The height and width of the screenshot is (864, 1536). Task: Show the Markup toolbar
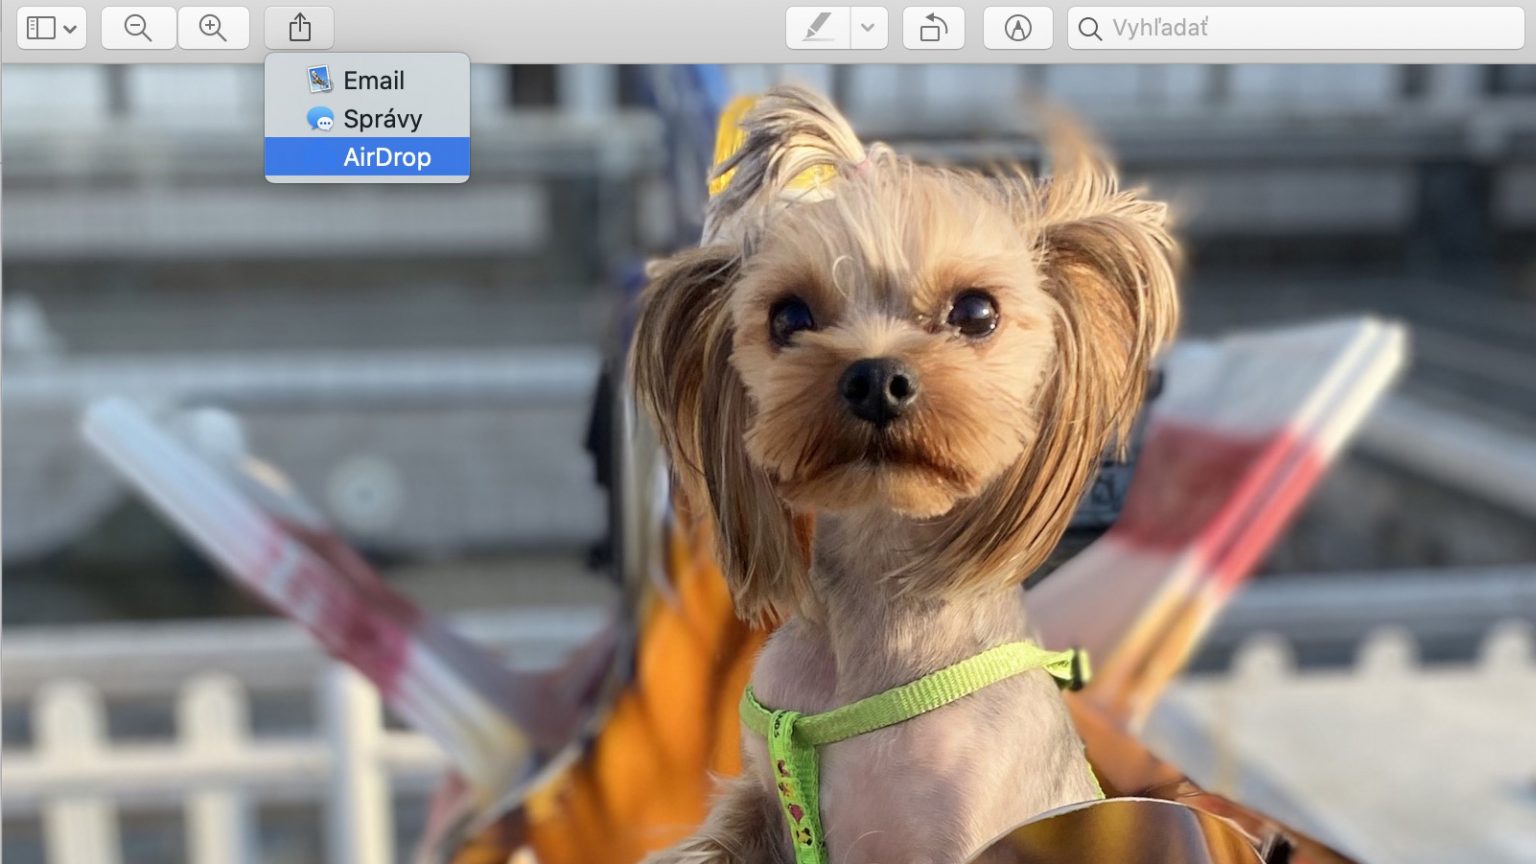pos(1017,28)
